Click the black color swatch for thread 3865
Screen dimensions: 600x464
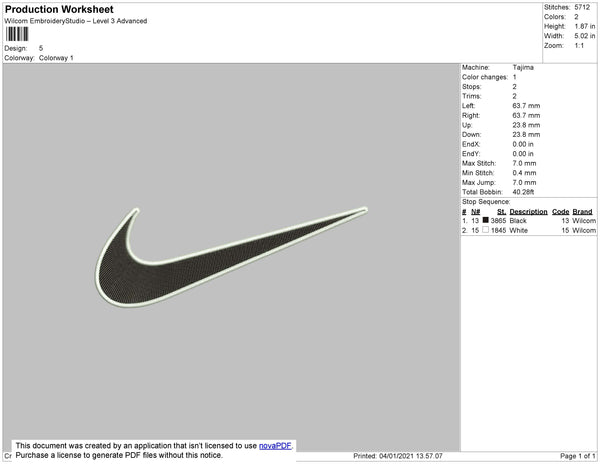[x=486, y=220]
